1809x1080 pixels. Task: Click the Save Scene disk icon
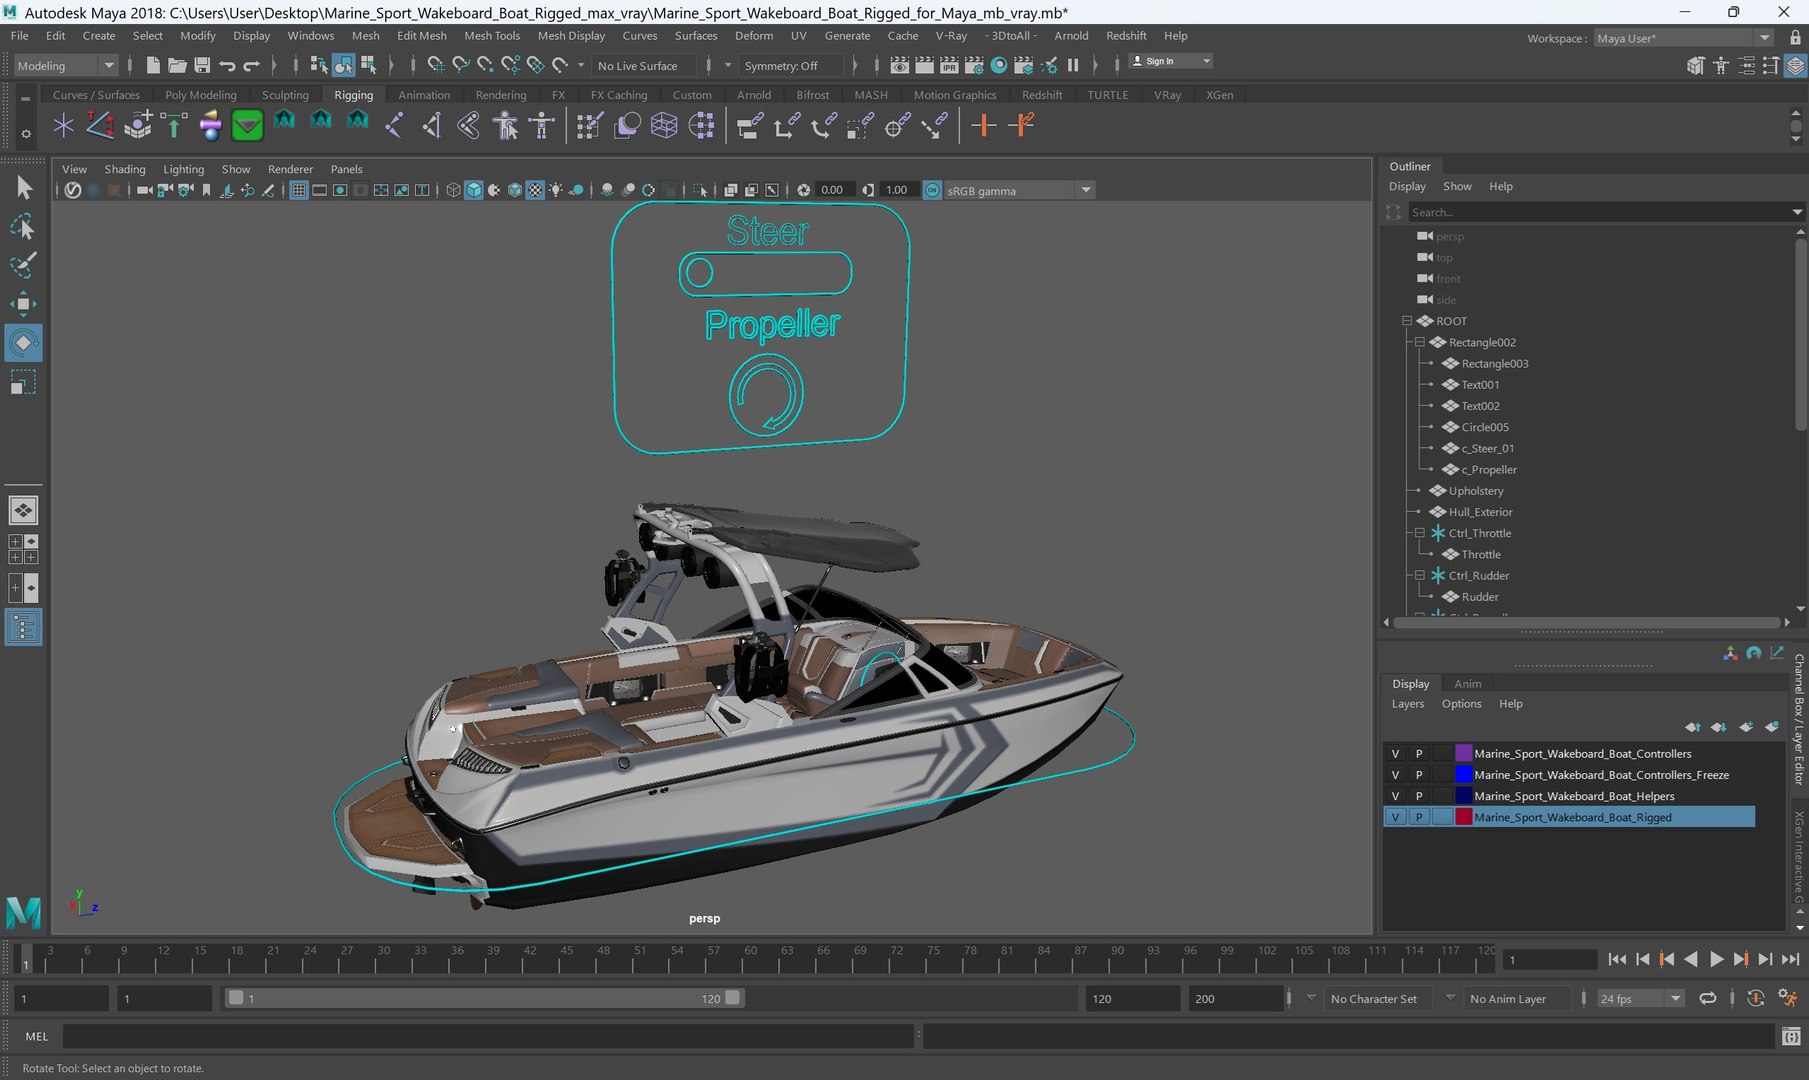point(201,65)
